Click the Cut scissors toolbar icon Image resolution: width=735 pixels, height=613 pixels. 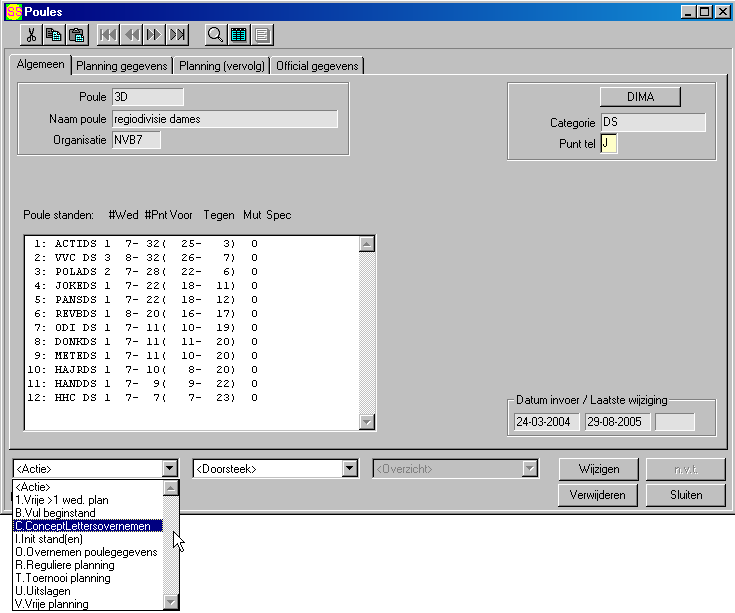[x=31, y=35]
